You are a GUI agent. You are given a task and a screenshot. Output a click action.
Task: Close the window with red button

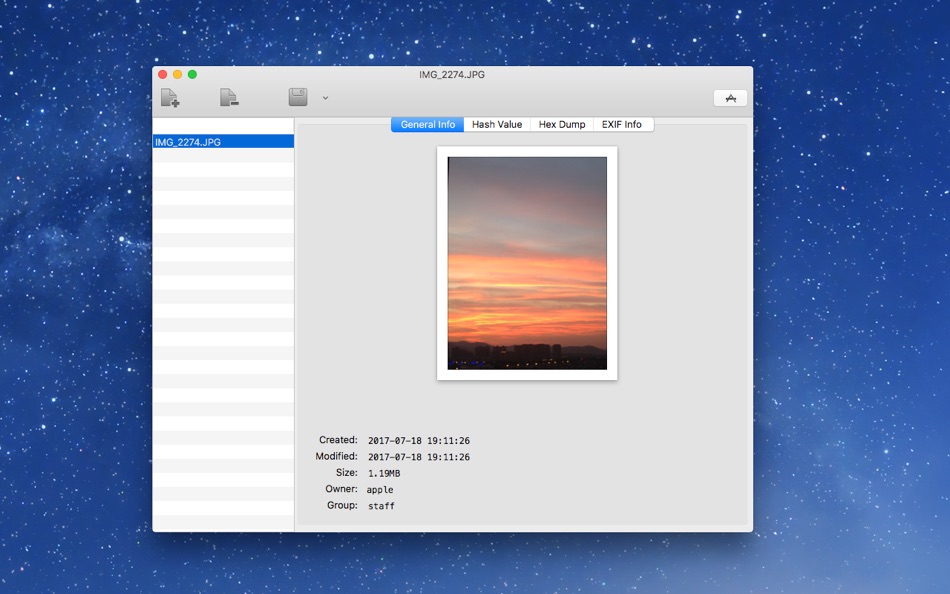(162, 75)
